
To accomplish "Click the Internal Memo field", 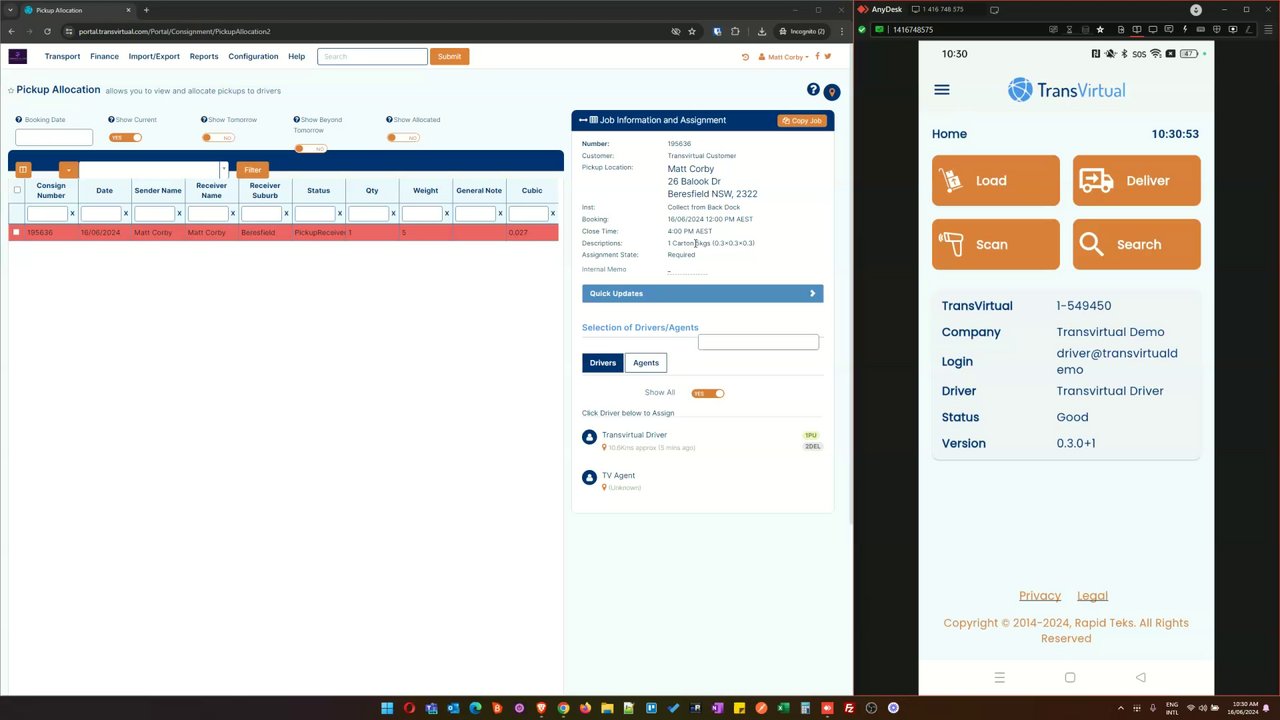I will [x=687, y=270].
